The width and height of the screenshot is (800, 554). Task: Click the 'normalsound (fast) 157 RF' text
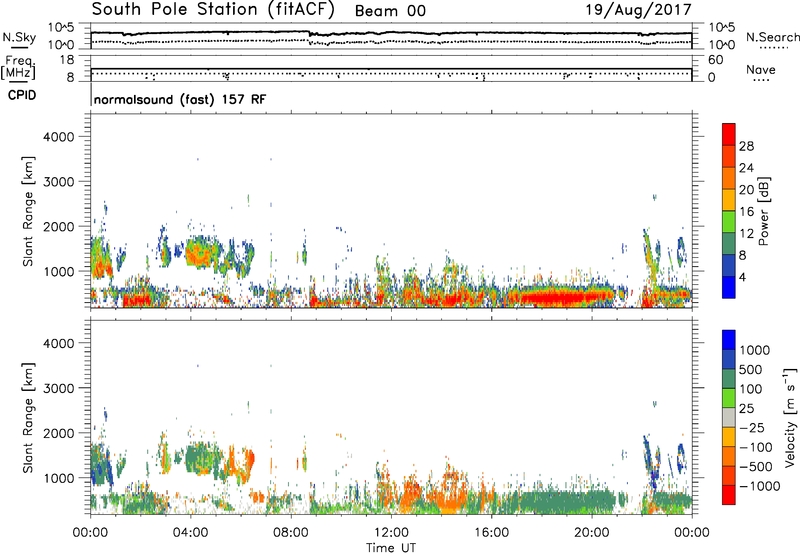pos(180,99)
